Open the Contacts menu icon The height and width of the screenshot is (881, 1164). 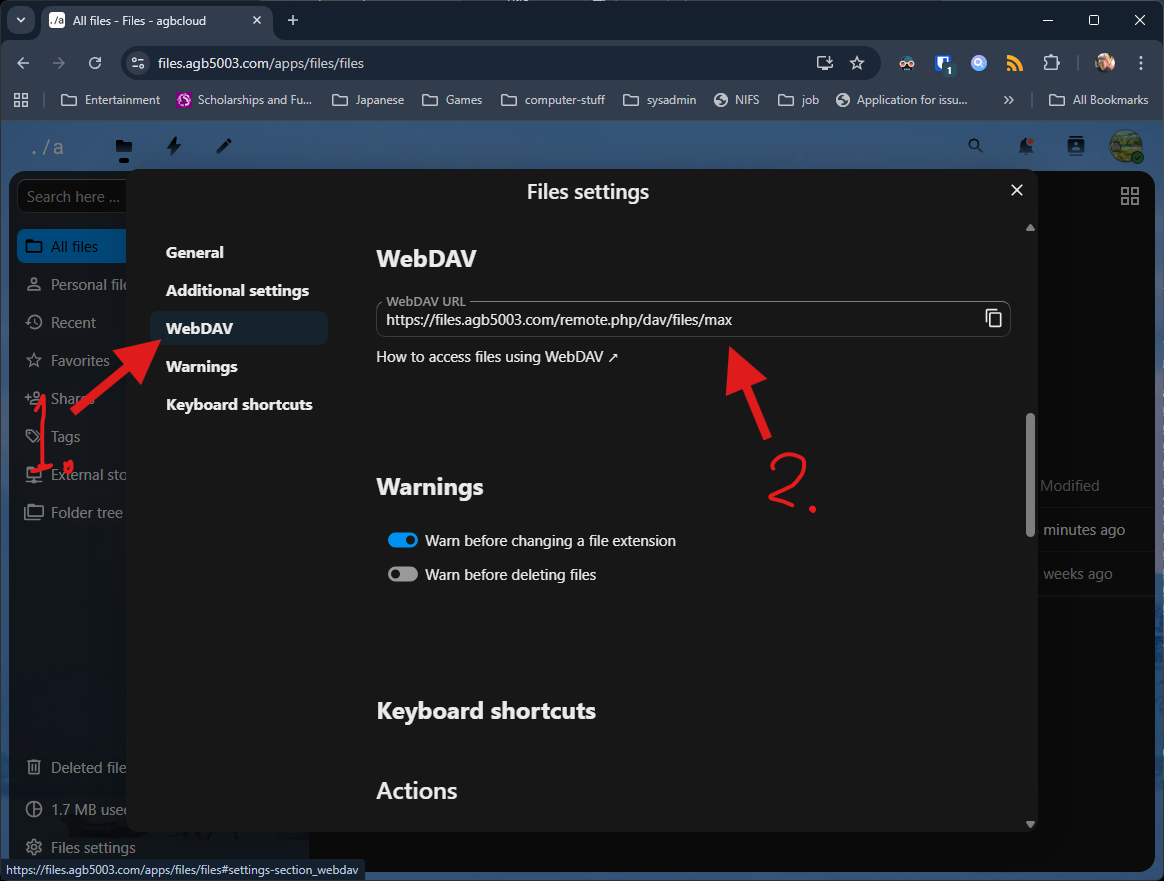(1075, 146)
